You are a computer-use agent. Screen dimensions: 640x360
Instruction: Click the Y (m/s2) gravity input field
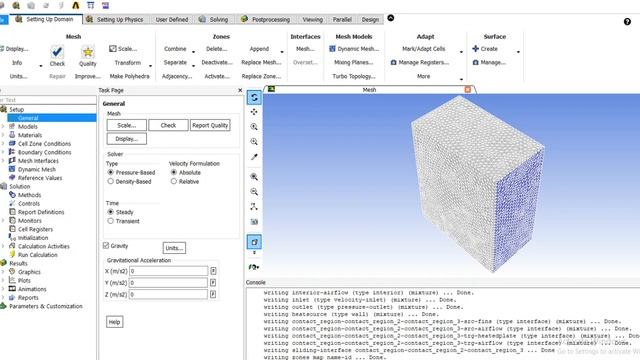(169, 282)
